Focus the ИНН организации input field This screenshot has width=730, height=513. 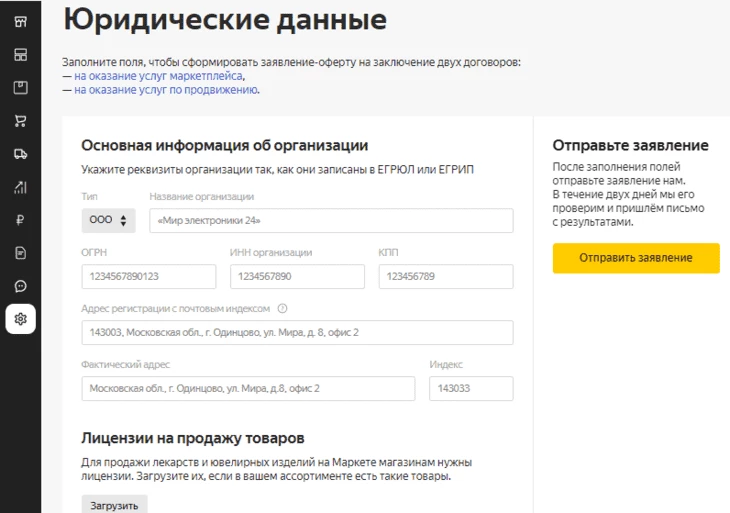click(x=297, y=277)
